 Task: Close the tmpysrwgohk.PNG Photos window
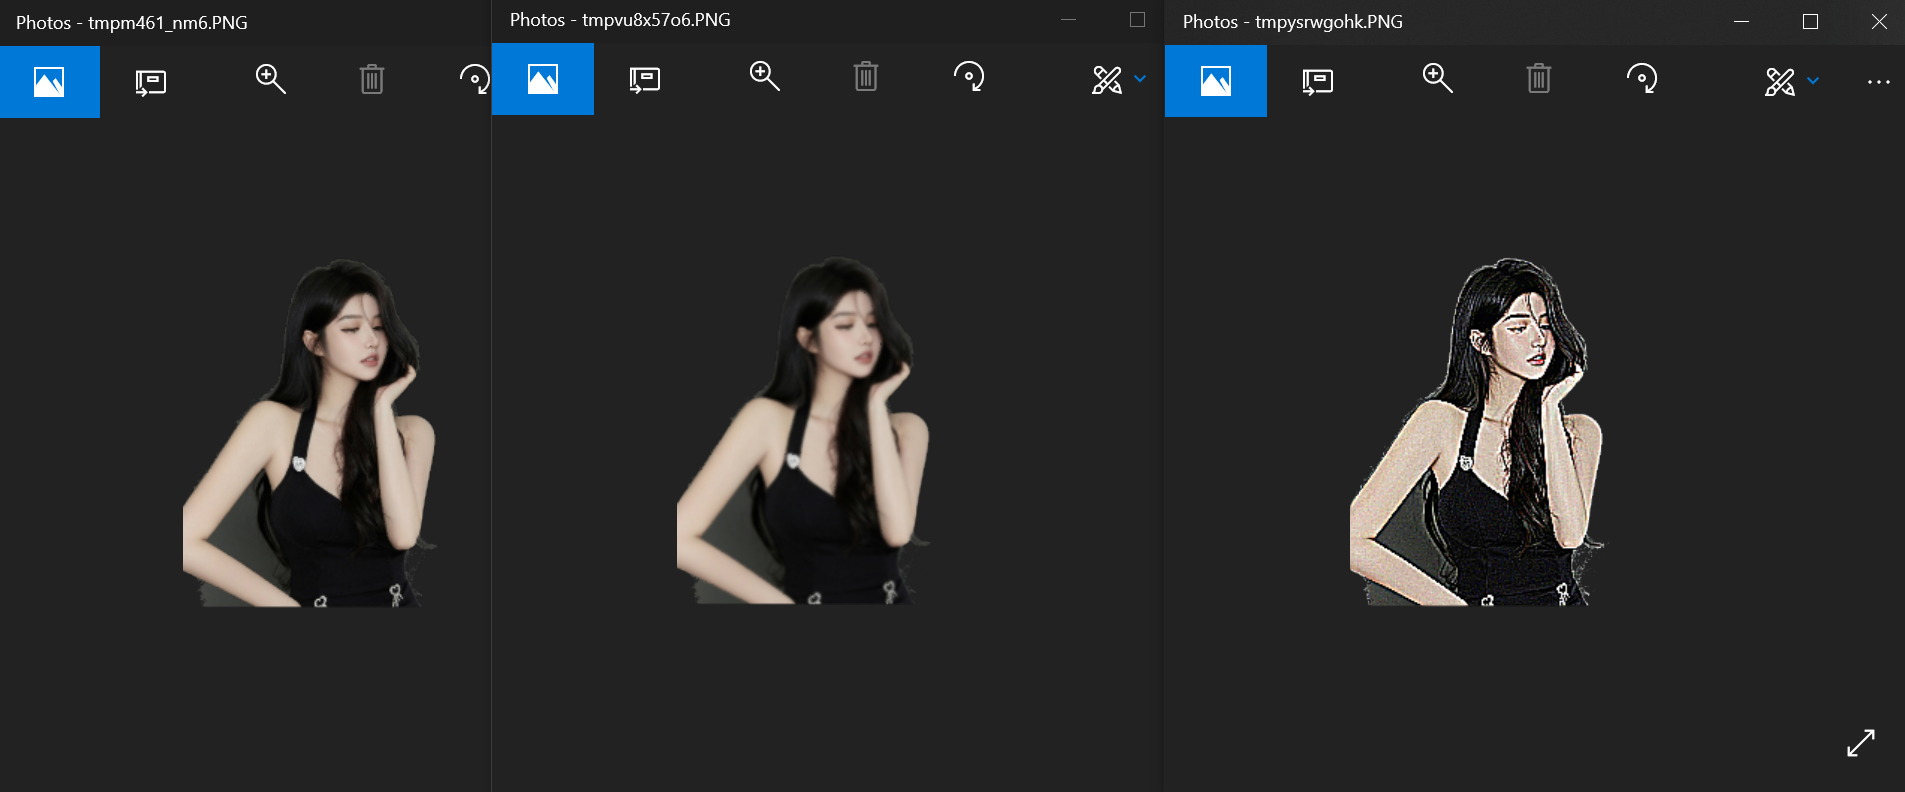click(x=1879, y=21)
